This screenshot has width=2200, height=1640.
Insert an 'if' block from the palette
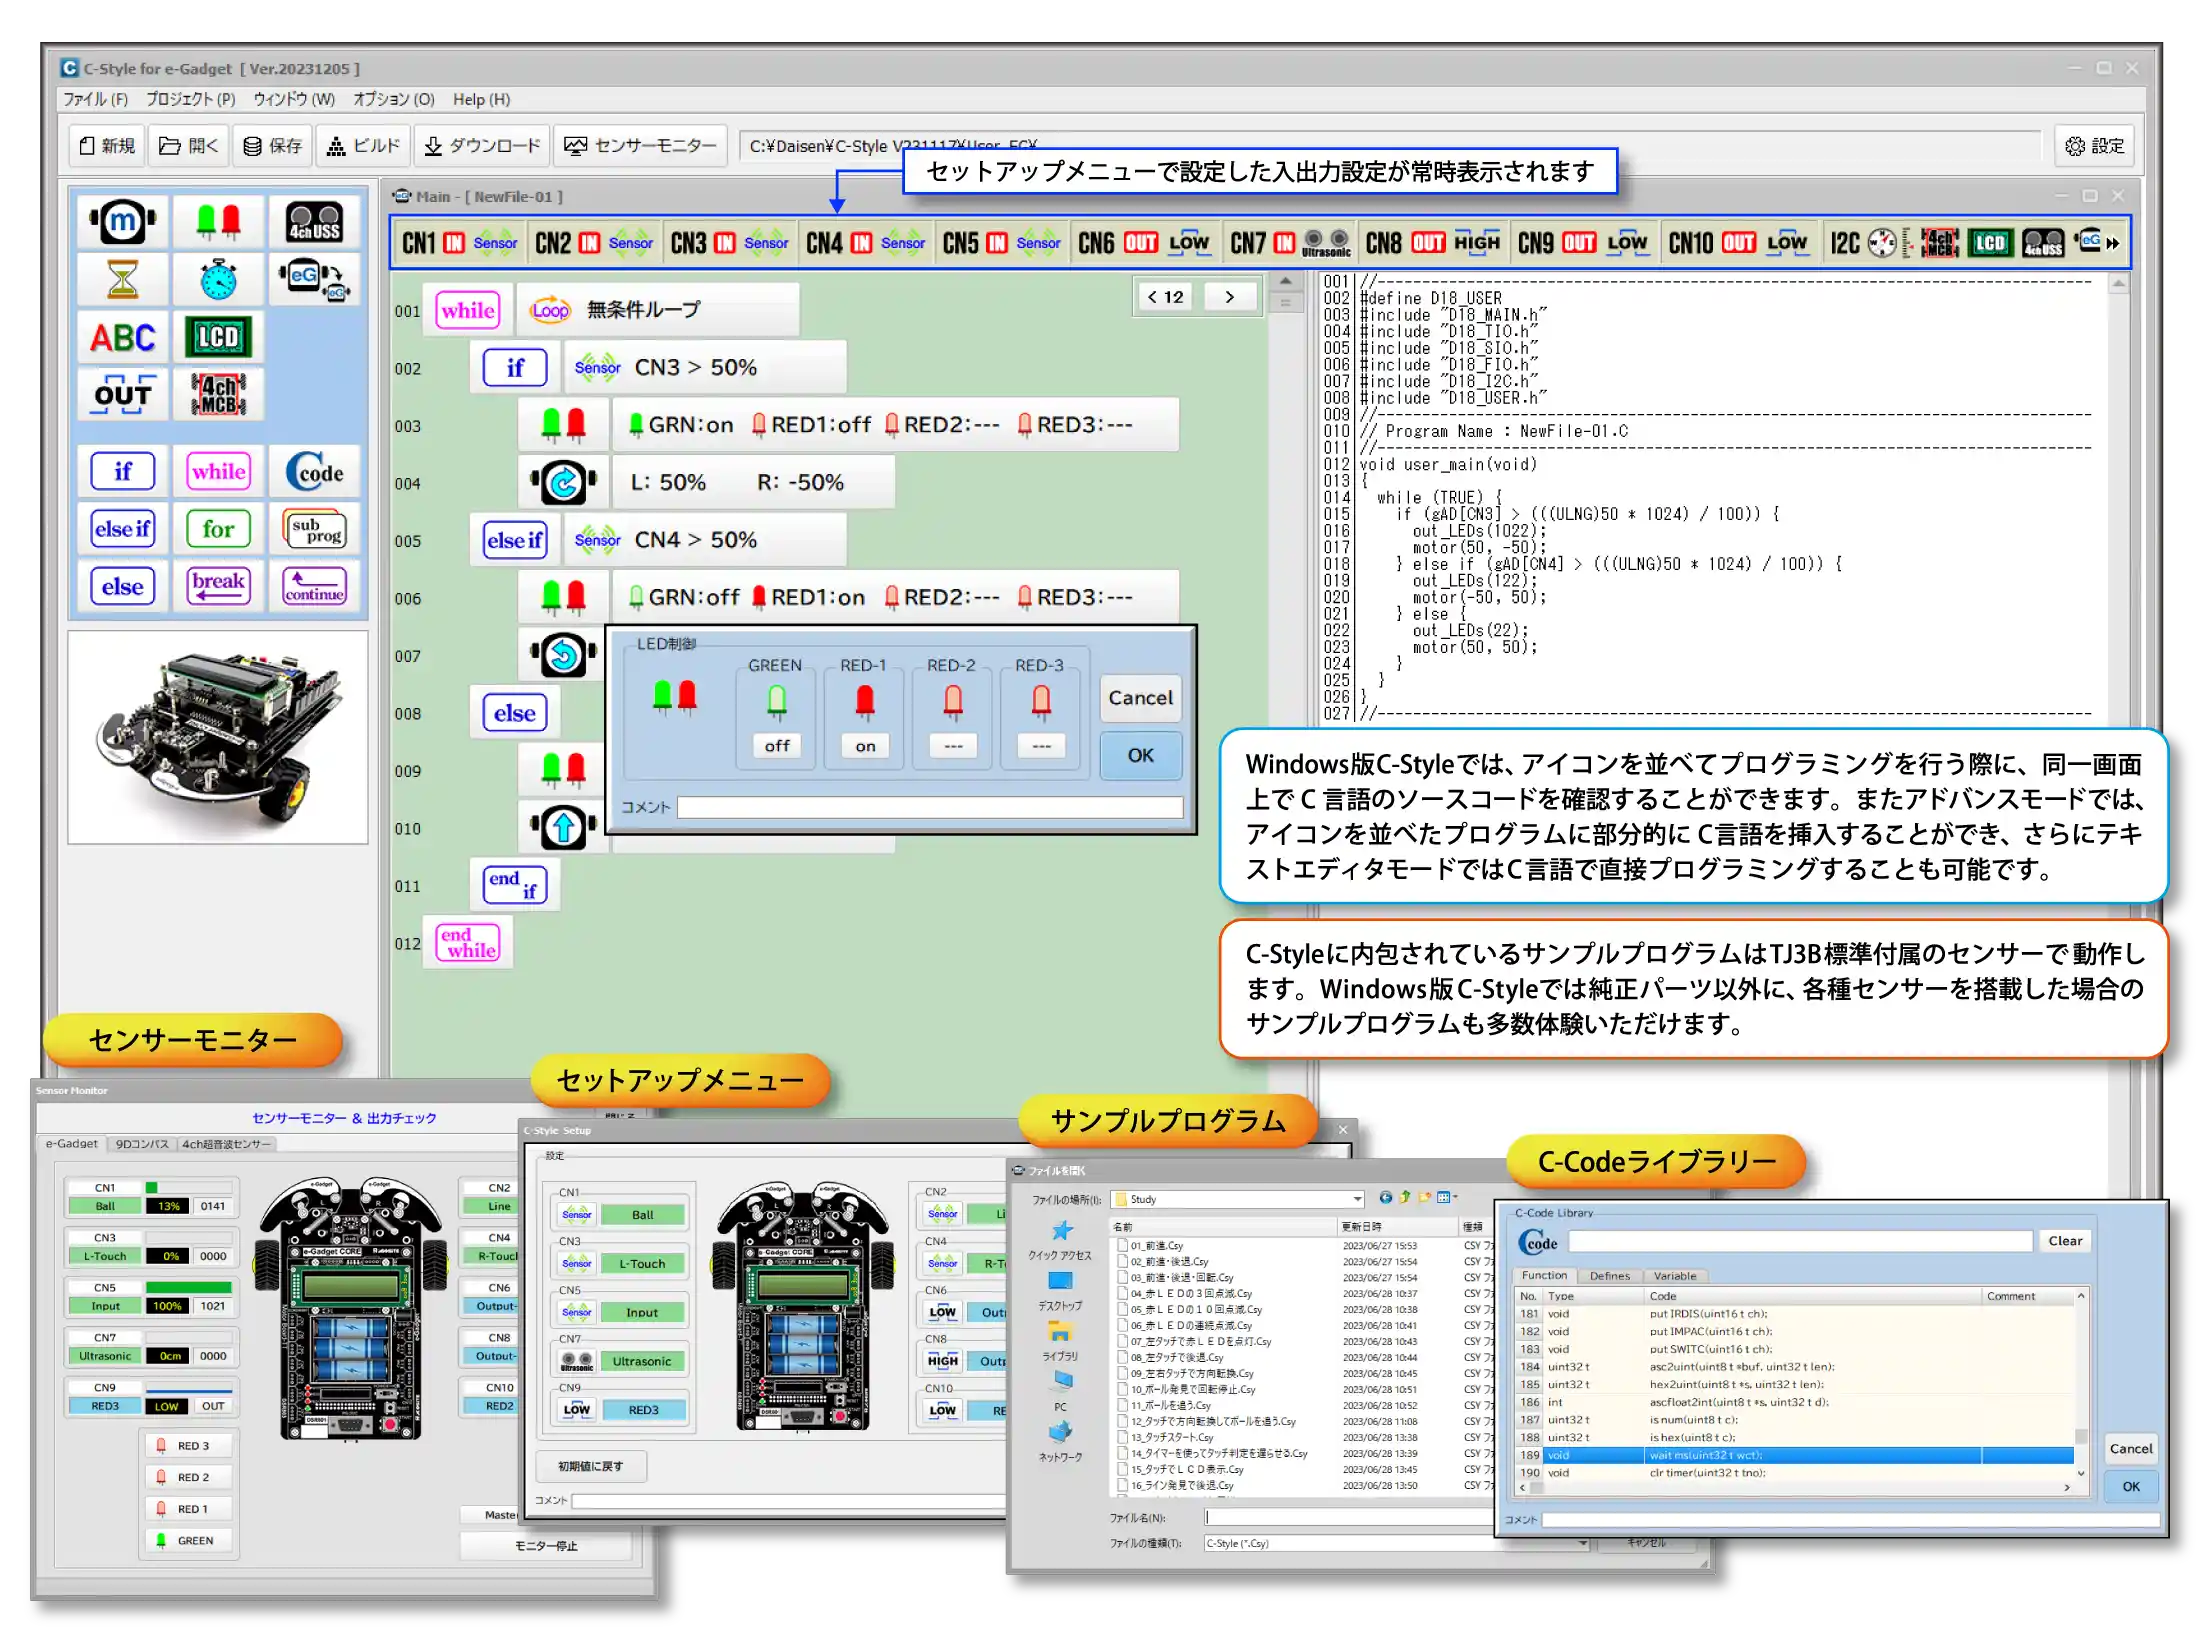click(x=122, y=471)
